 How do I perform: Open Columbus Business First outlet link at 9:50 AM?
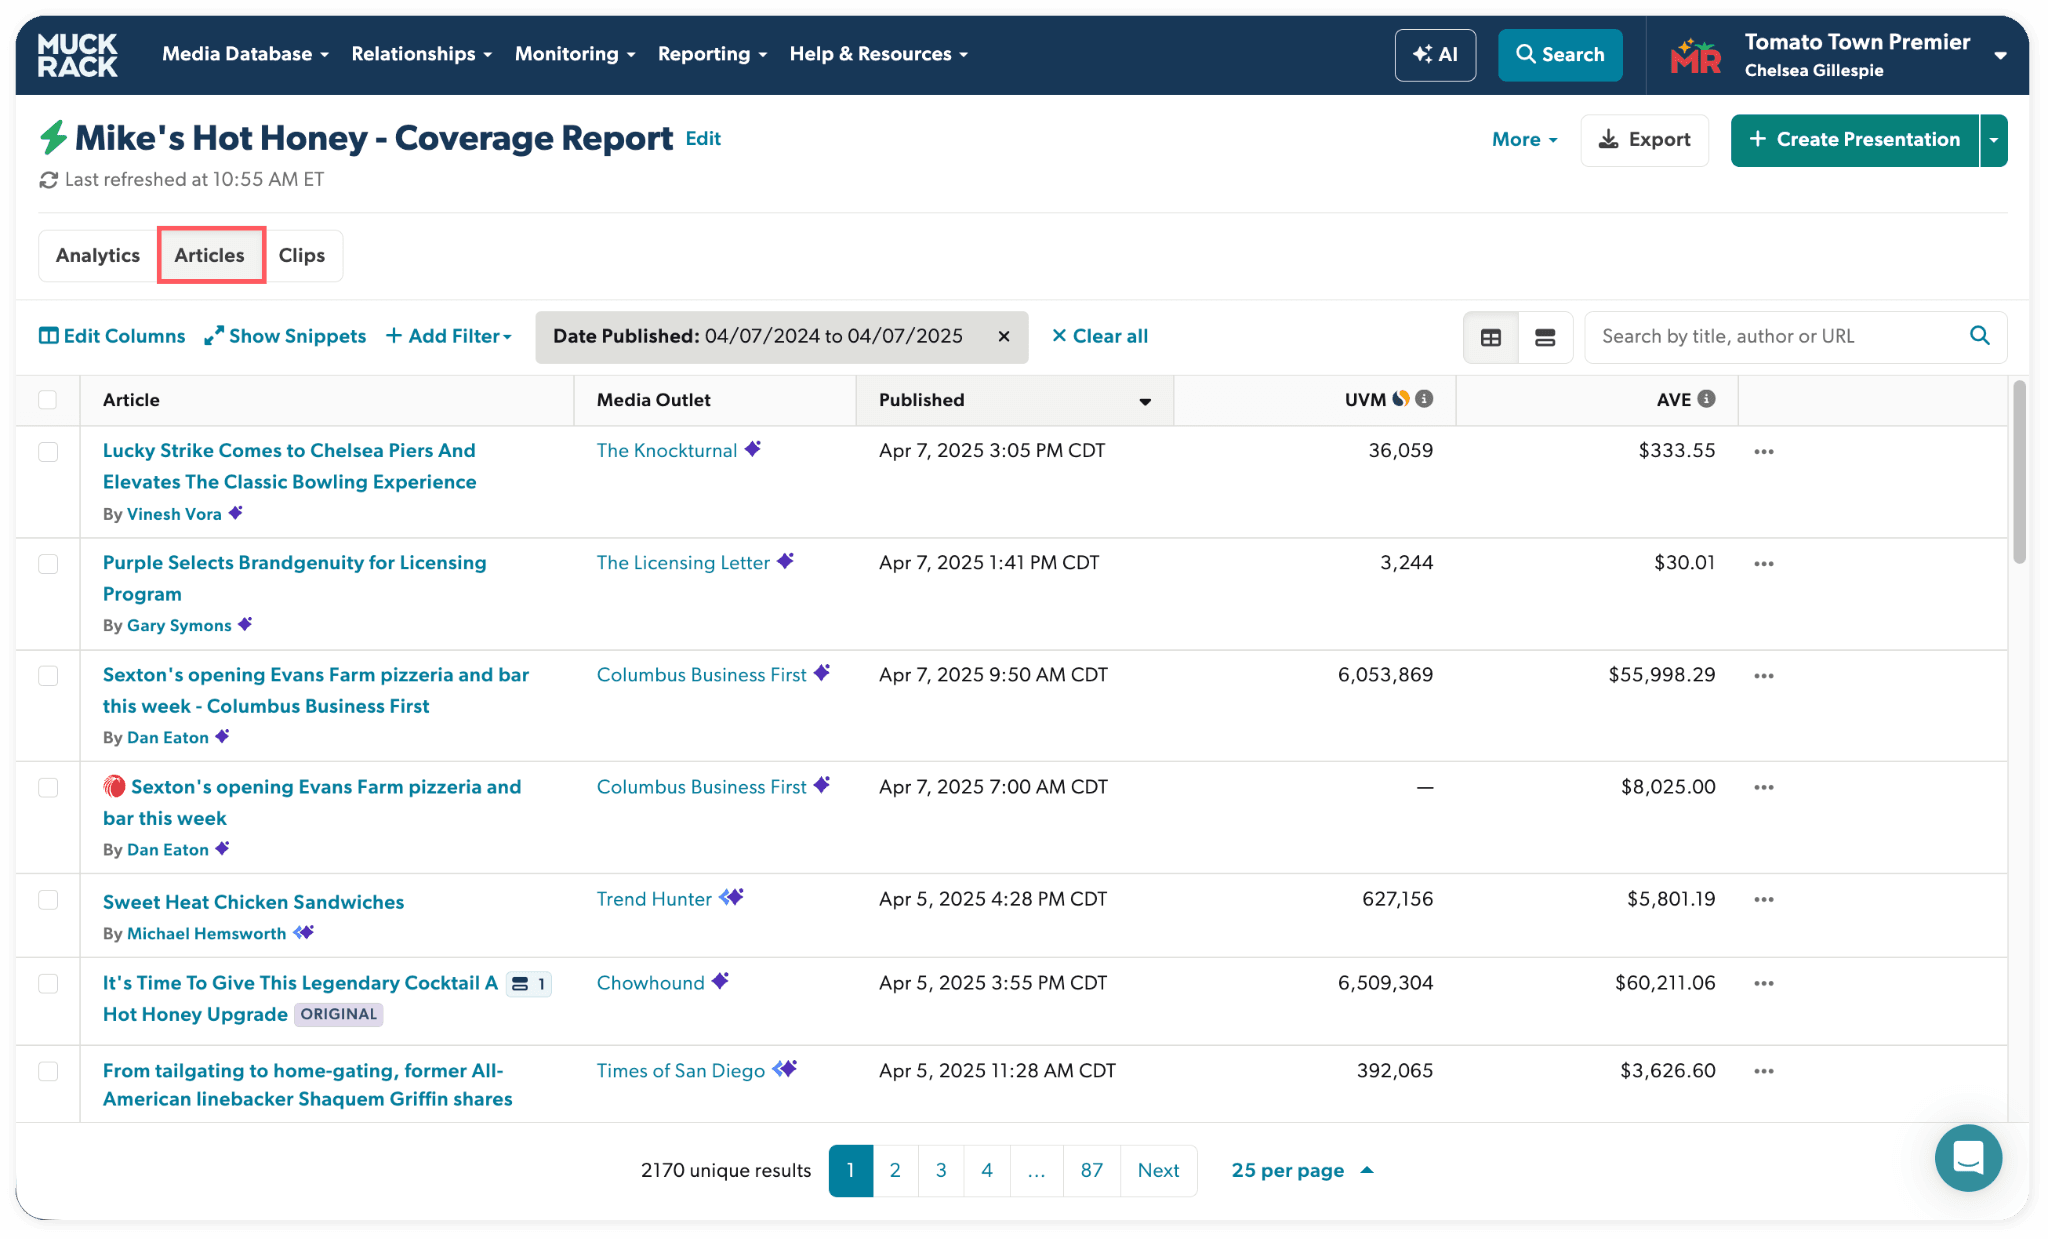(x=702, y=675)
